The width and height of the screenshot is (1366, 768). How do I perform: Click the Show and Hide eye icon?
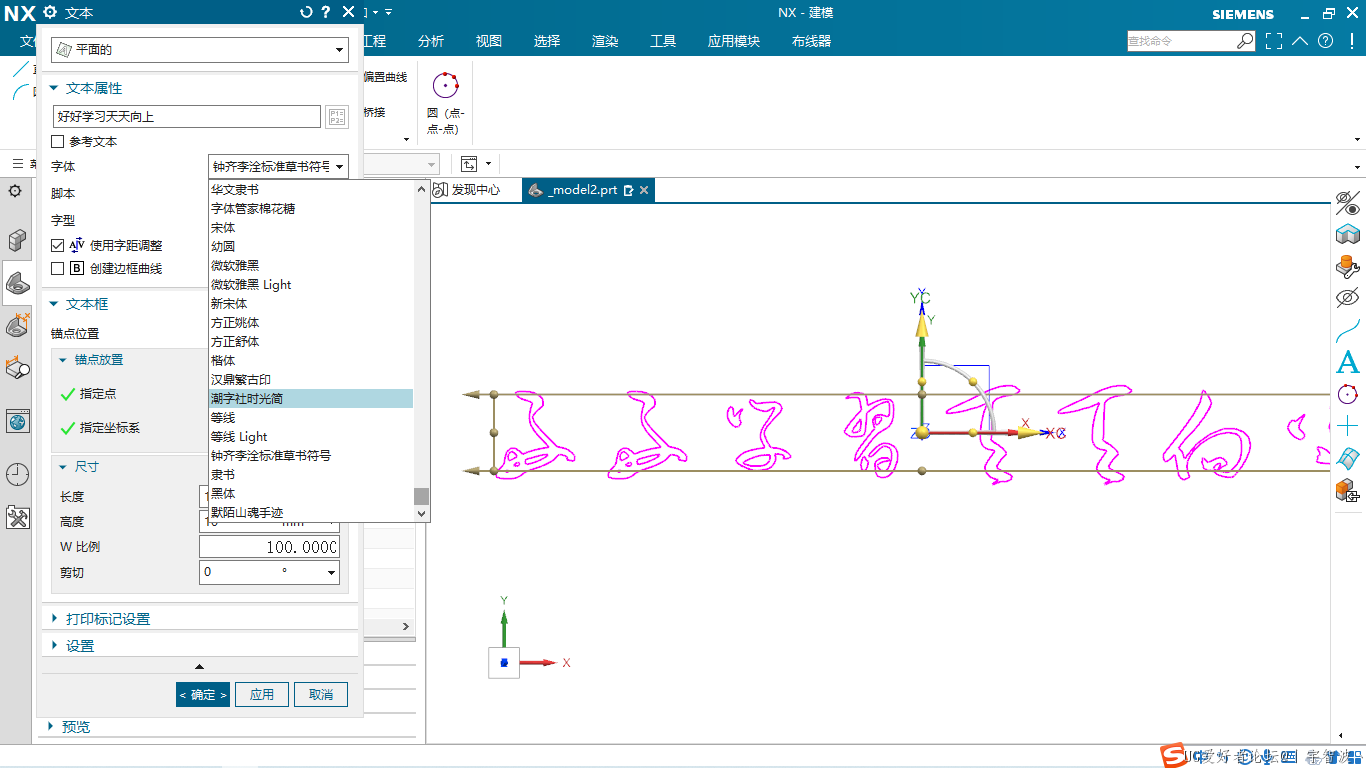click(1348, 204)
